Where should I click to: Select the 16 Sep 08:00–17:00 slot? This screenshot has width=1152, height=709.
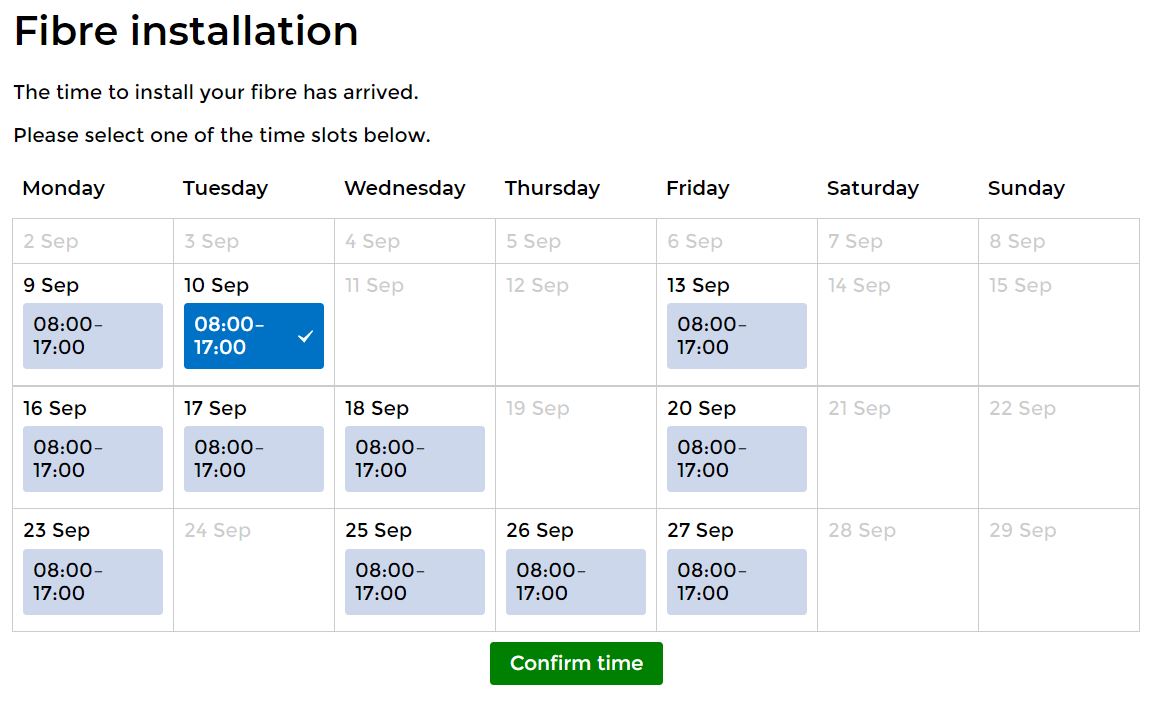tap(92, 458)
